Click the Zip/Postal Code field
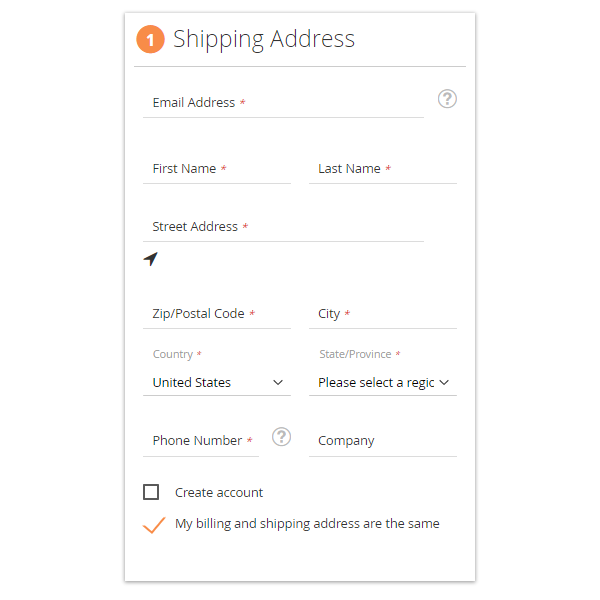 (x=216, y=314)
